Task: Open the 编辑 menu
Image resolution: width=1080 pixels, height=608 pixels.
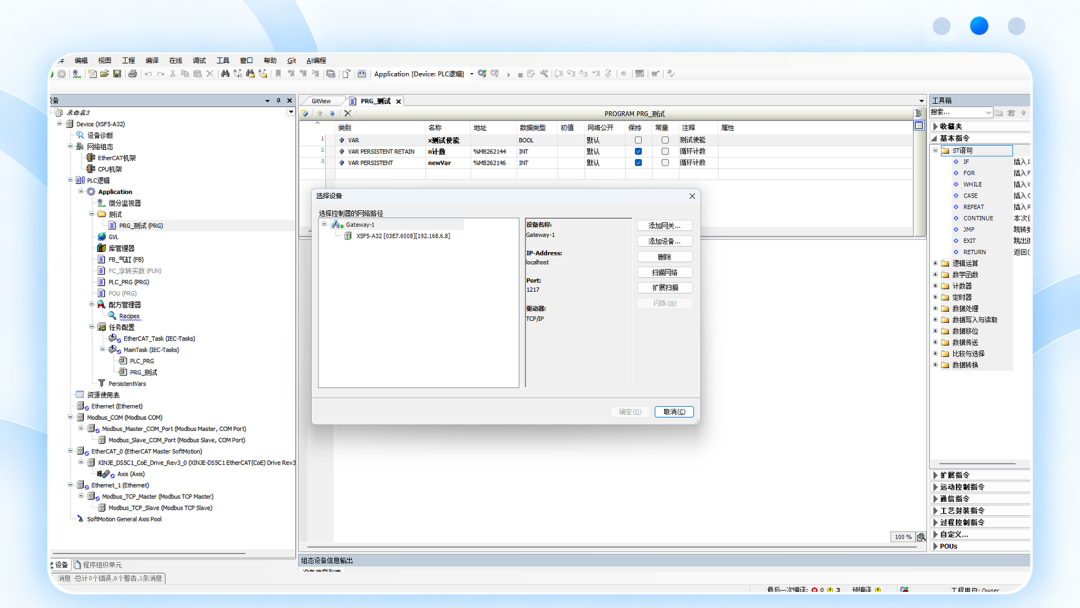Action: (x=81, y=61)
